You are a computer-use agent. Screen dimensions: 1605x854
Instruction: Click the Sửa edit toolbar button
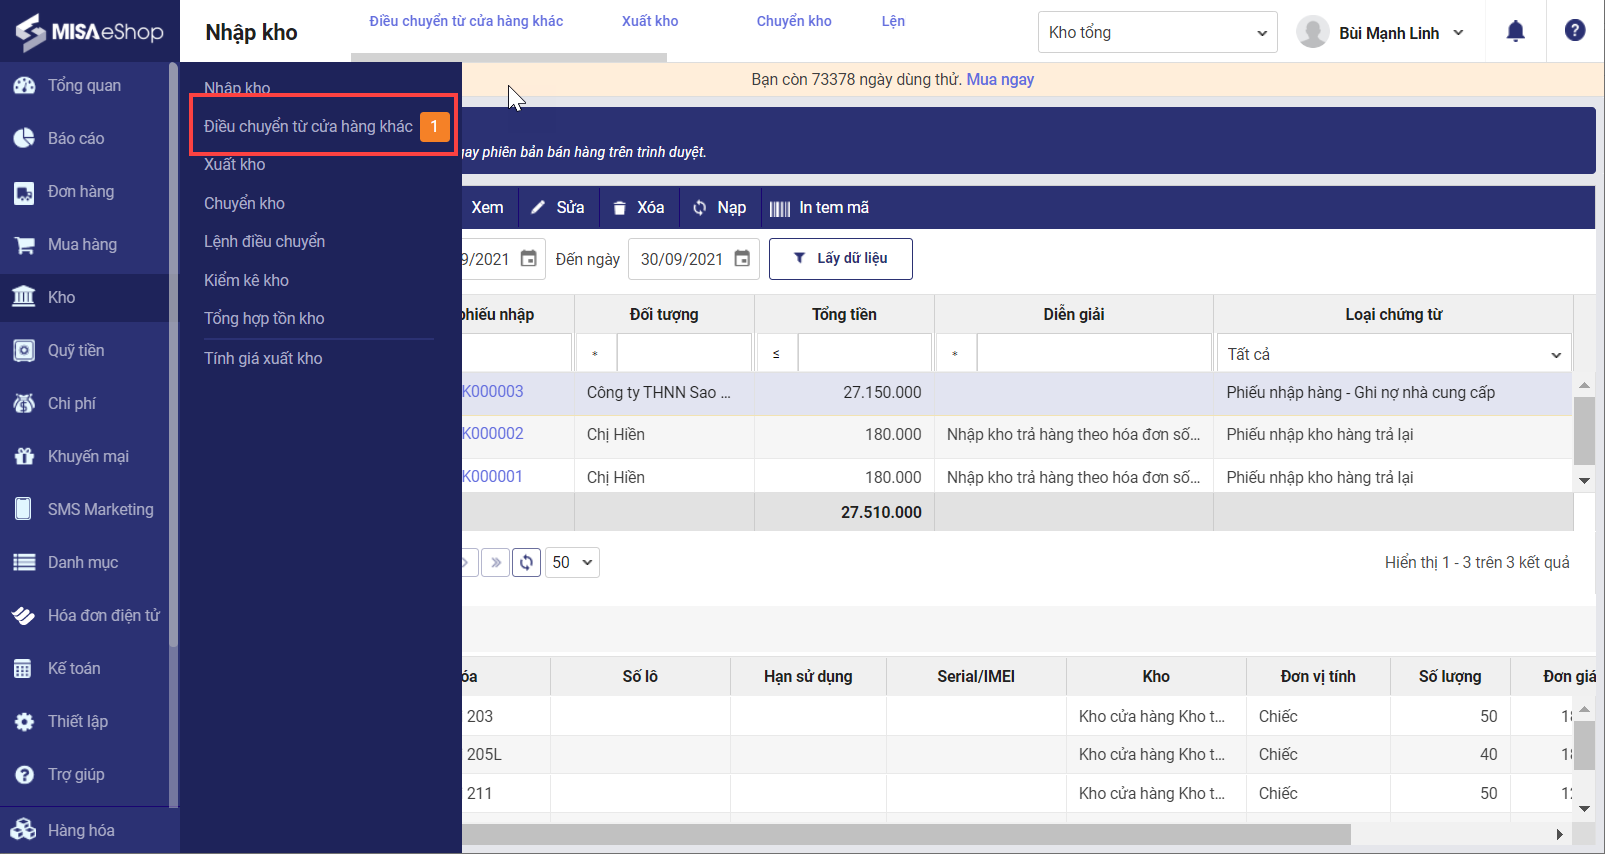(x=558, y=208)
